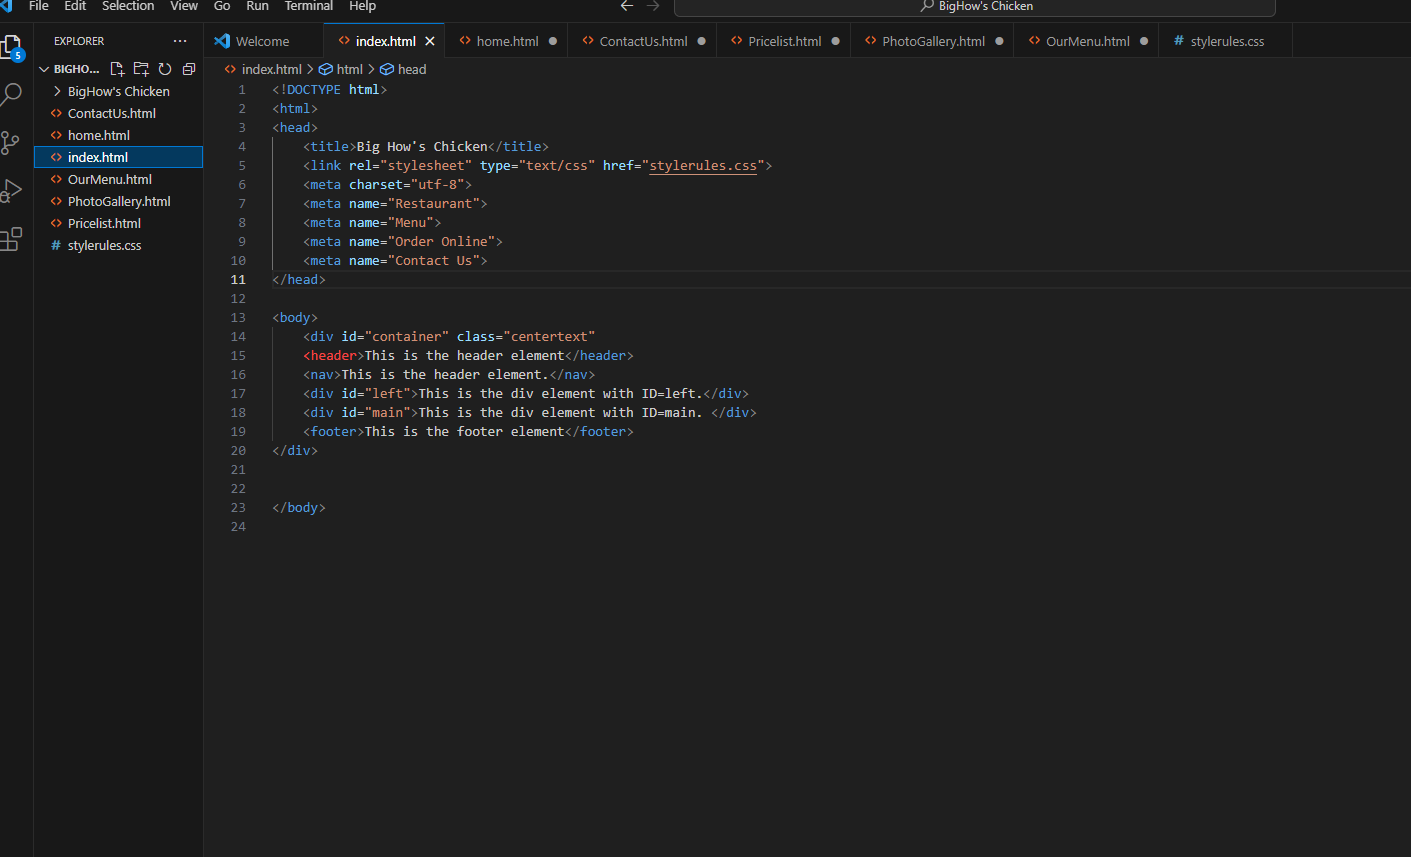Viewport: 1411px width, 857px height.
Task: Click the New Folder icon in Explorer
Action: click(x=141, y=69)
